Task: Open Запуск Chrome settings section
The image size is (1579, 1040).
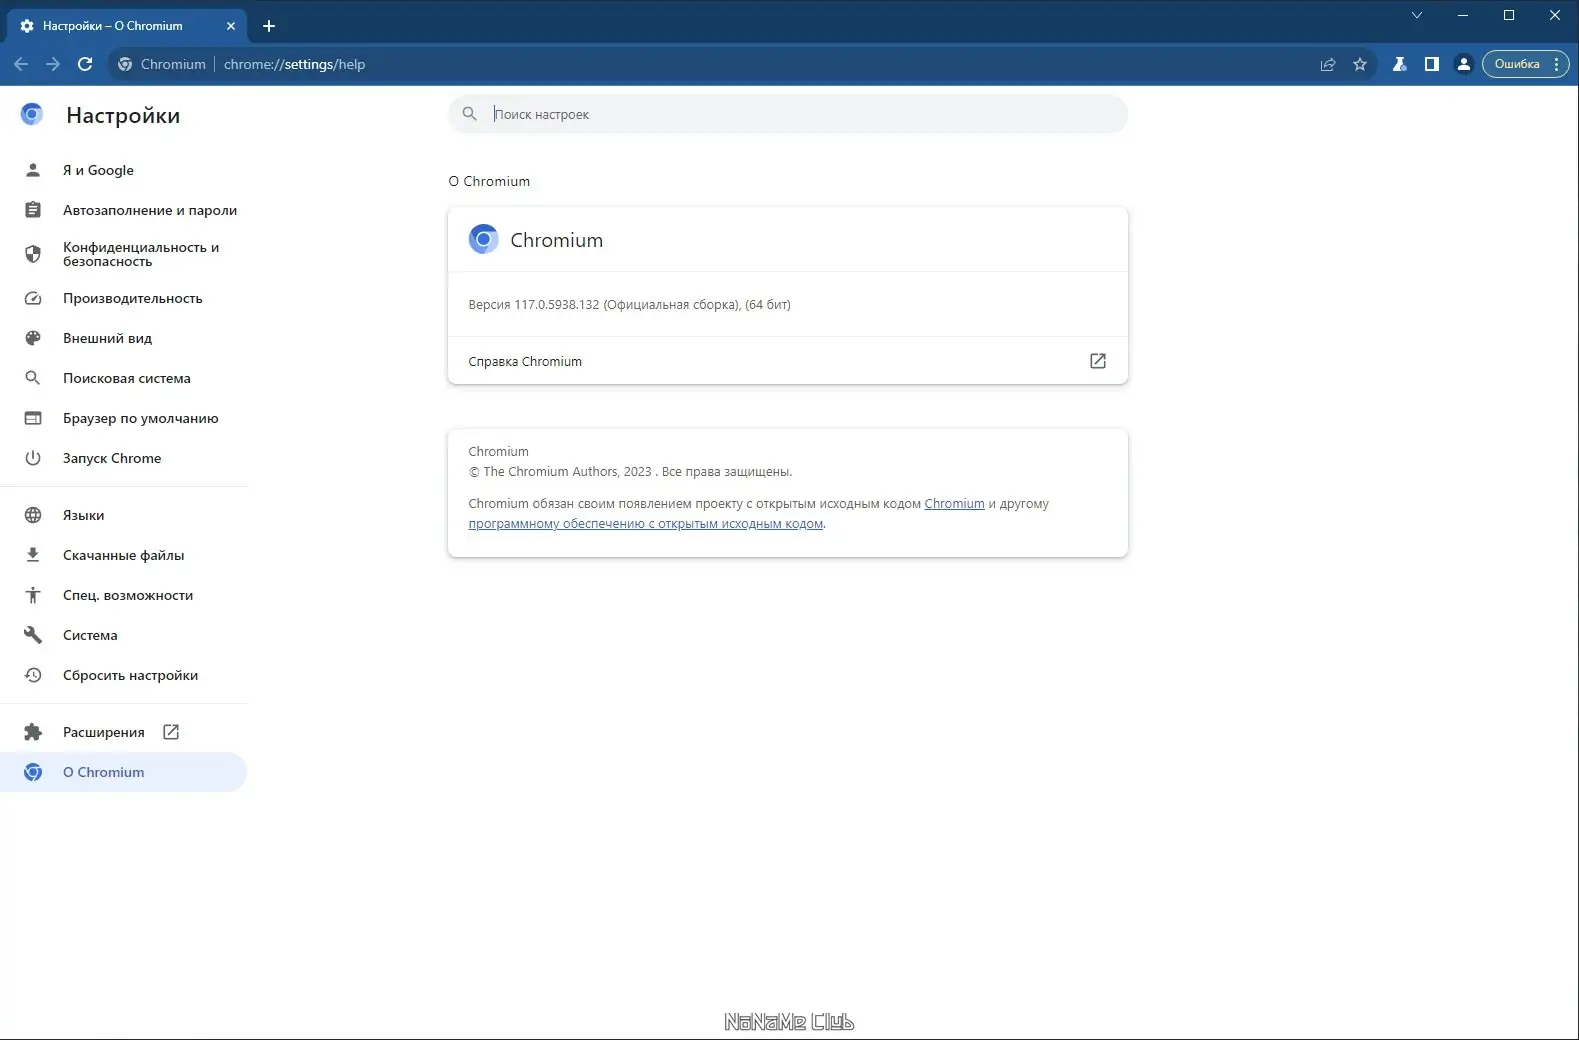Action: click(x=124, y=458)
